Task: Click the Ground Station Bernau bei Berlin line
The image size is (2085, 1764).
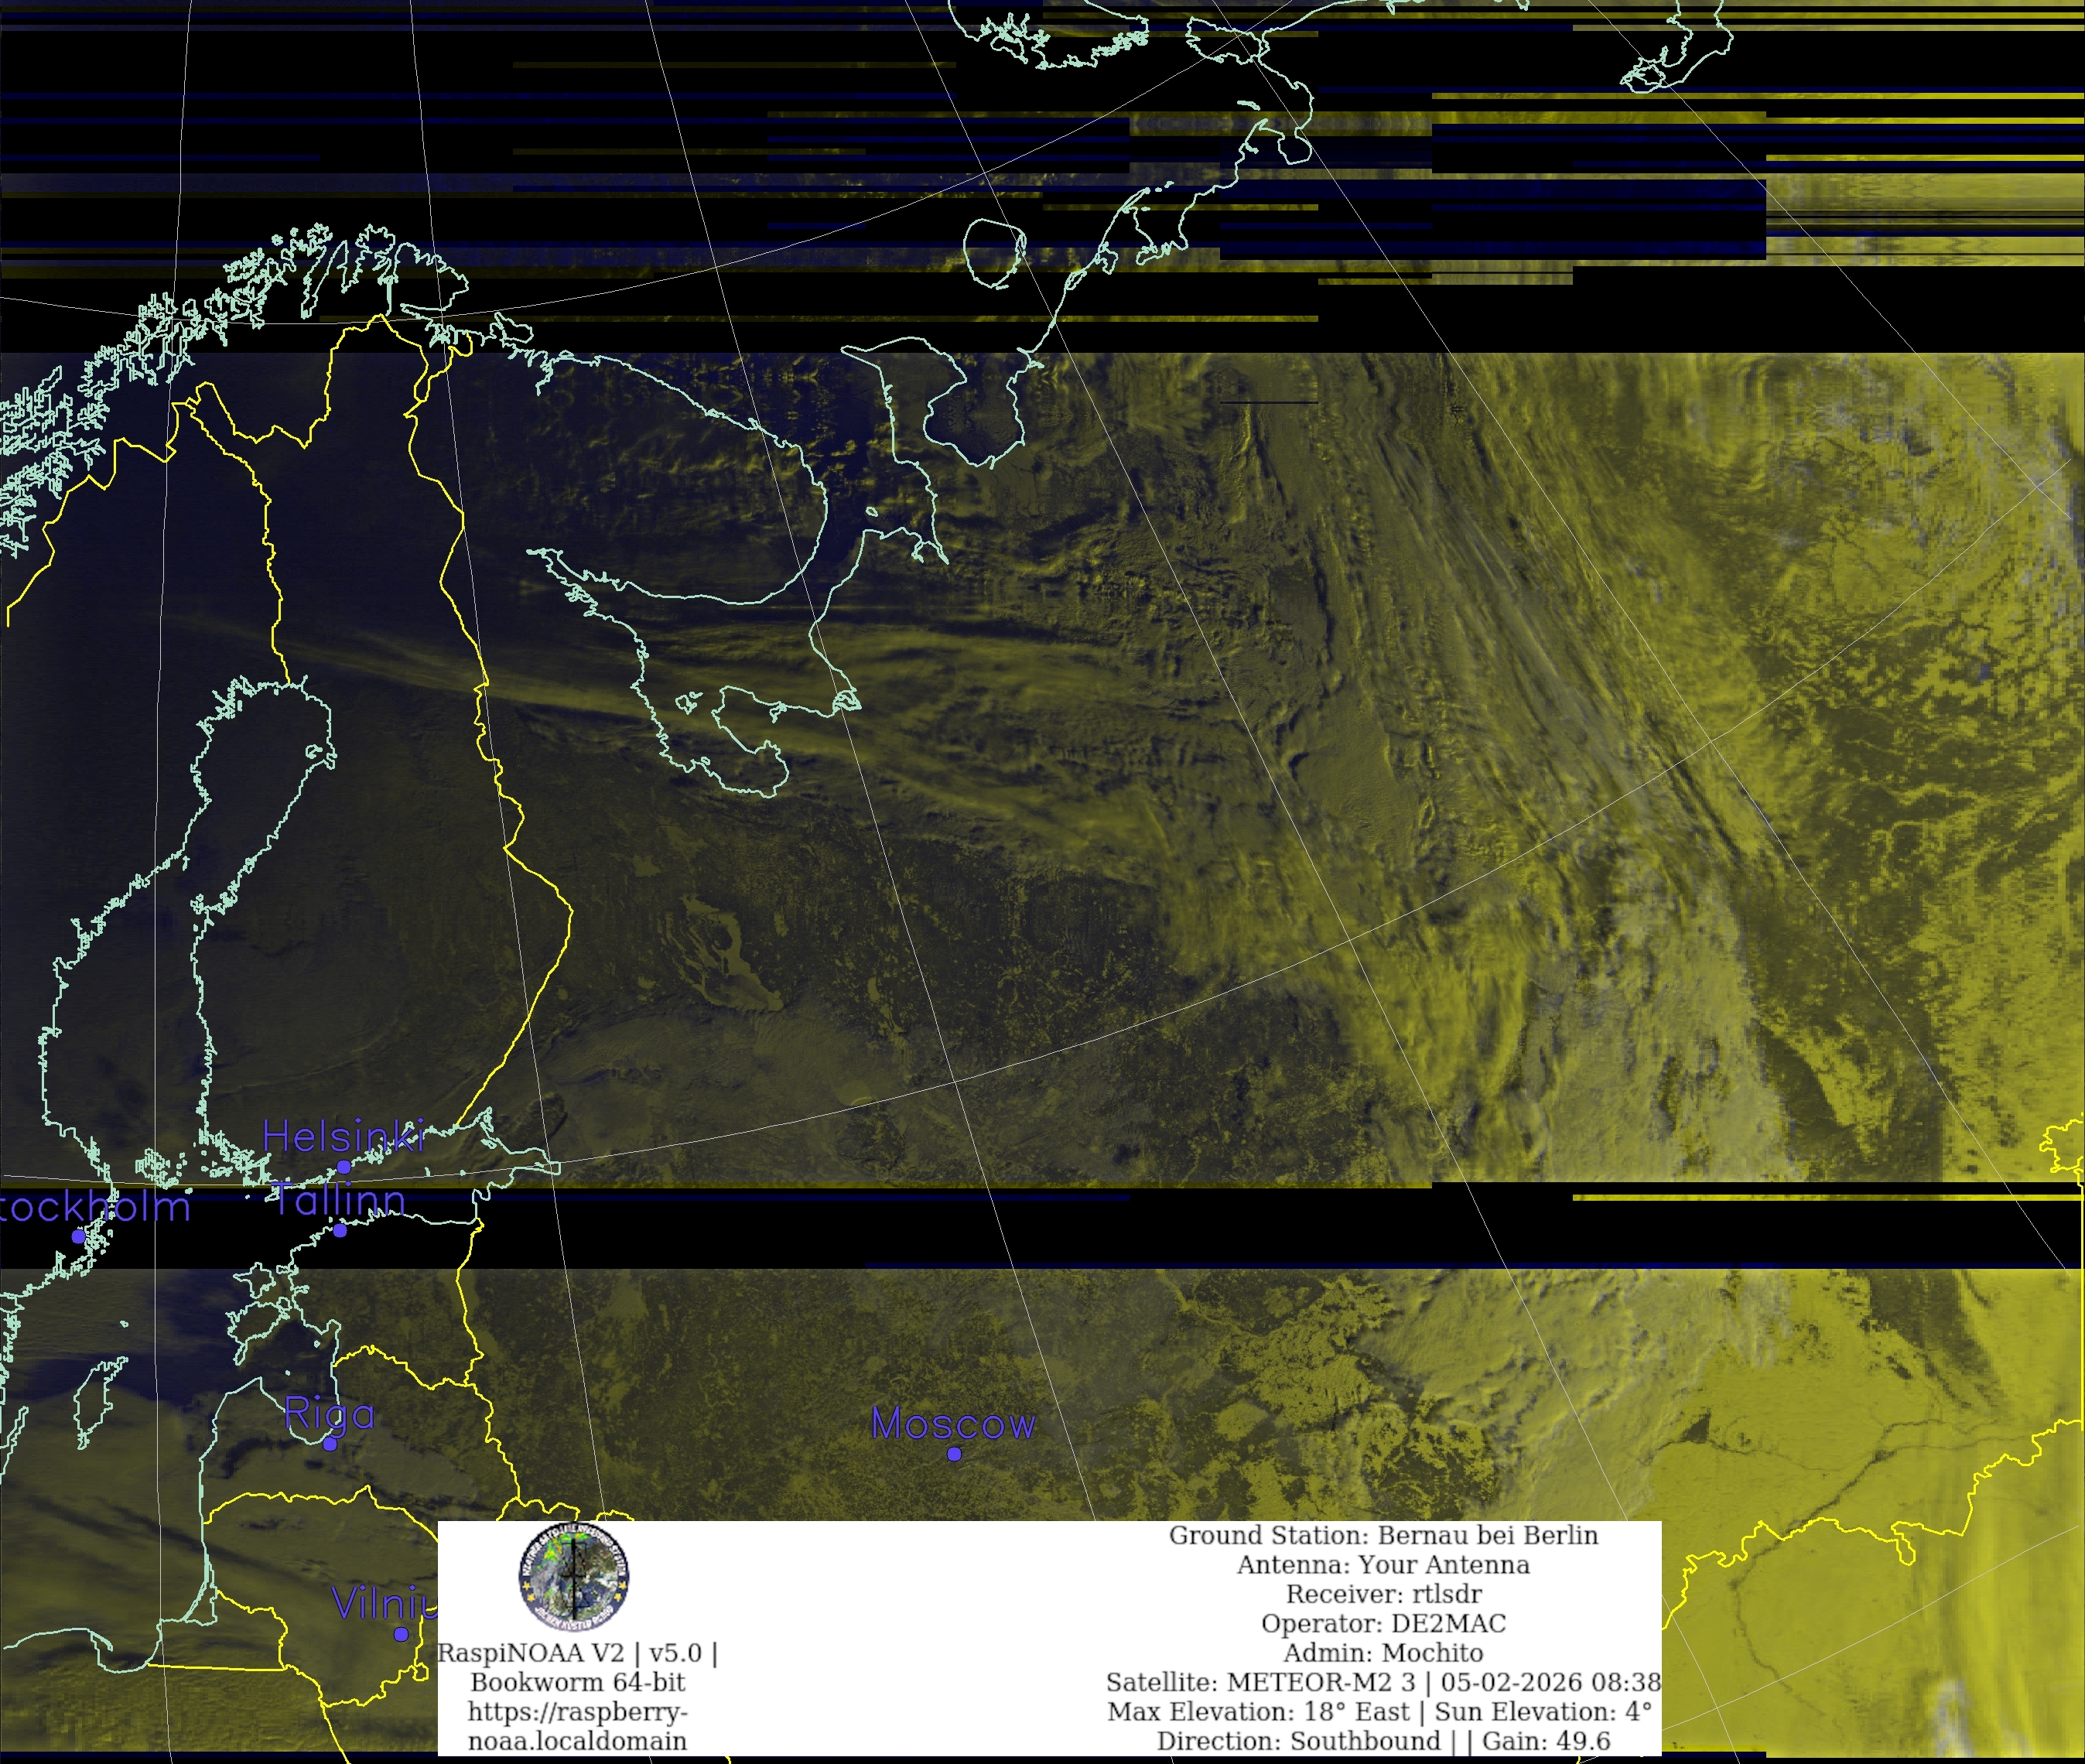Action: [1383, 1535]
